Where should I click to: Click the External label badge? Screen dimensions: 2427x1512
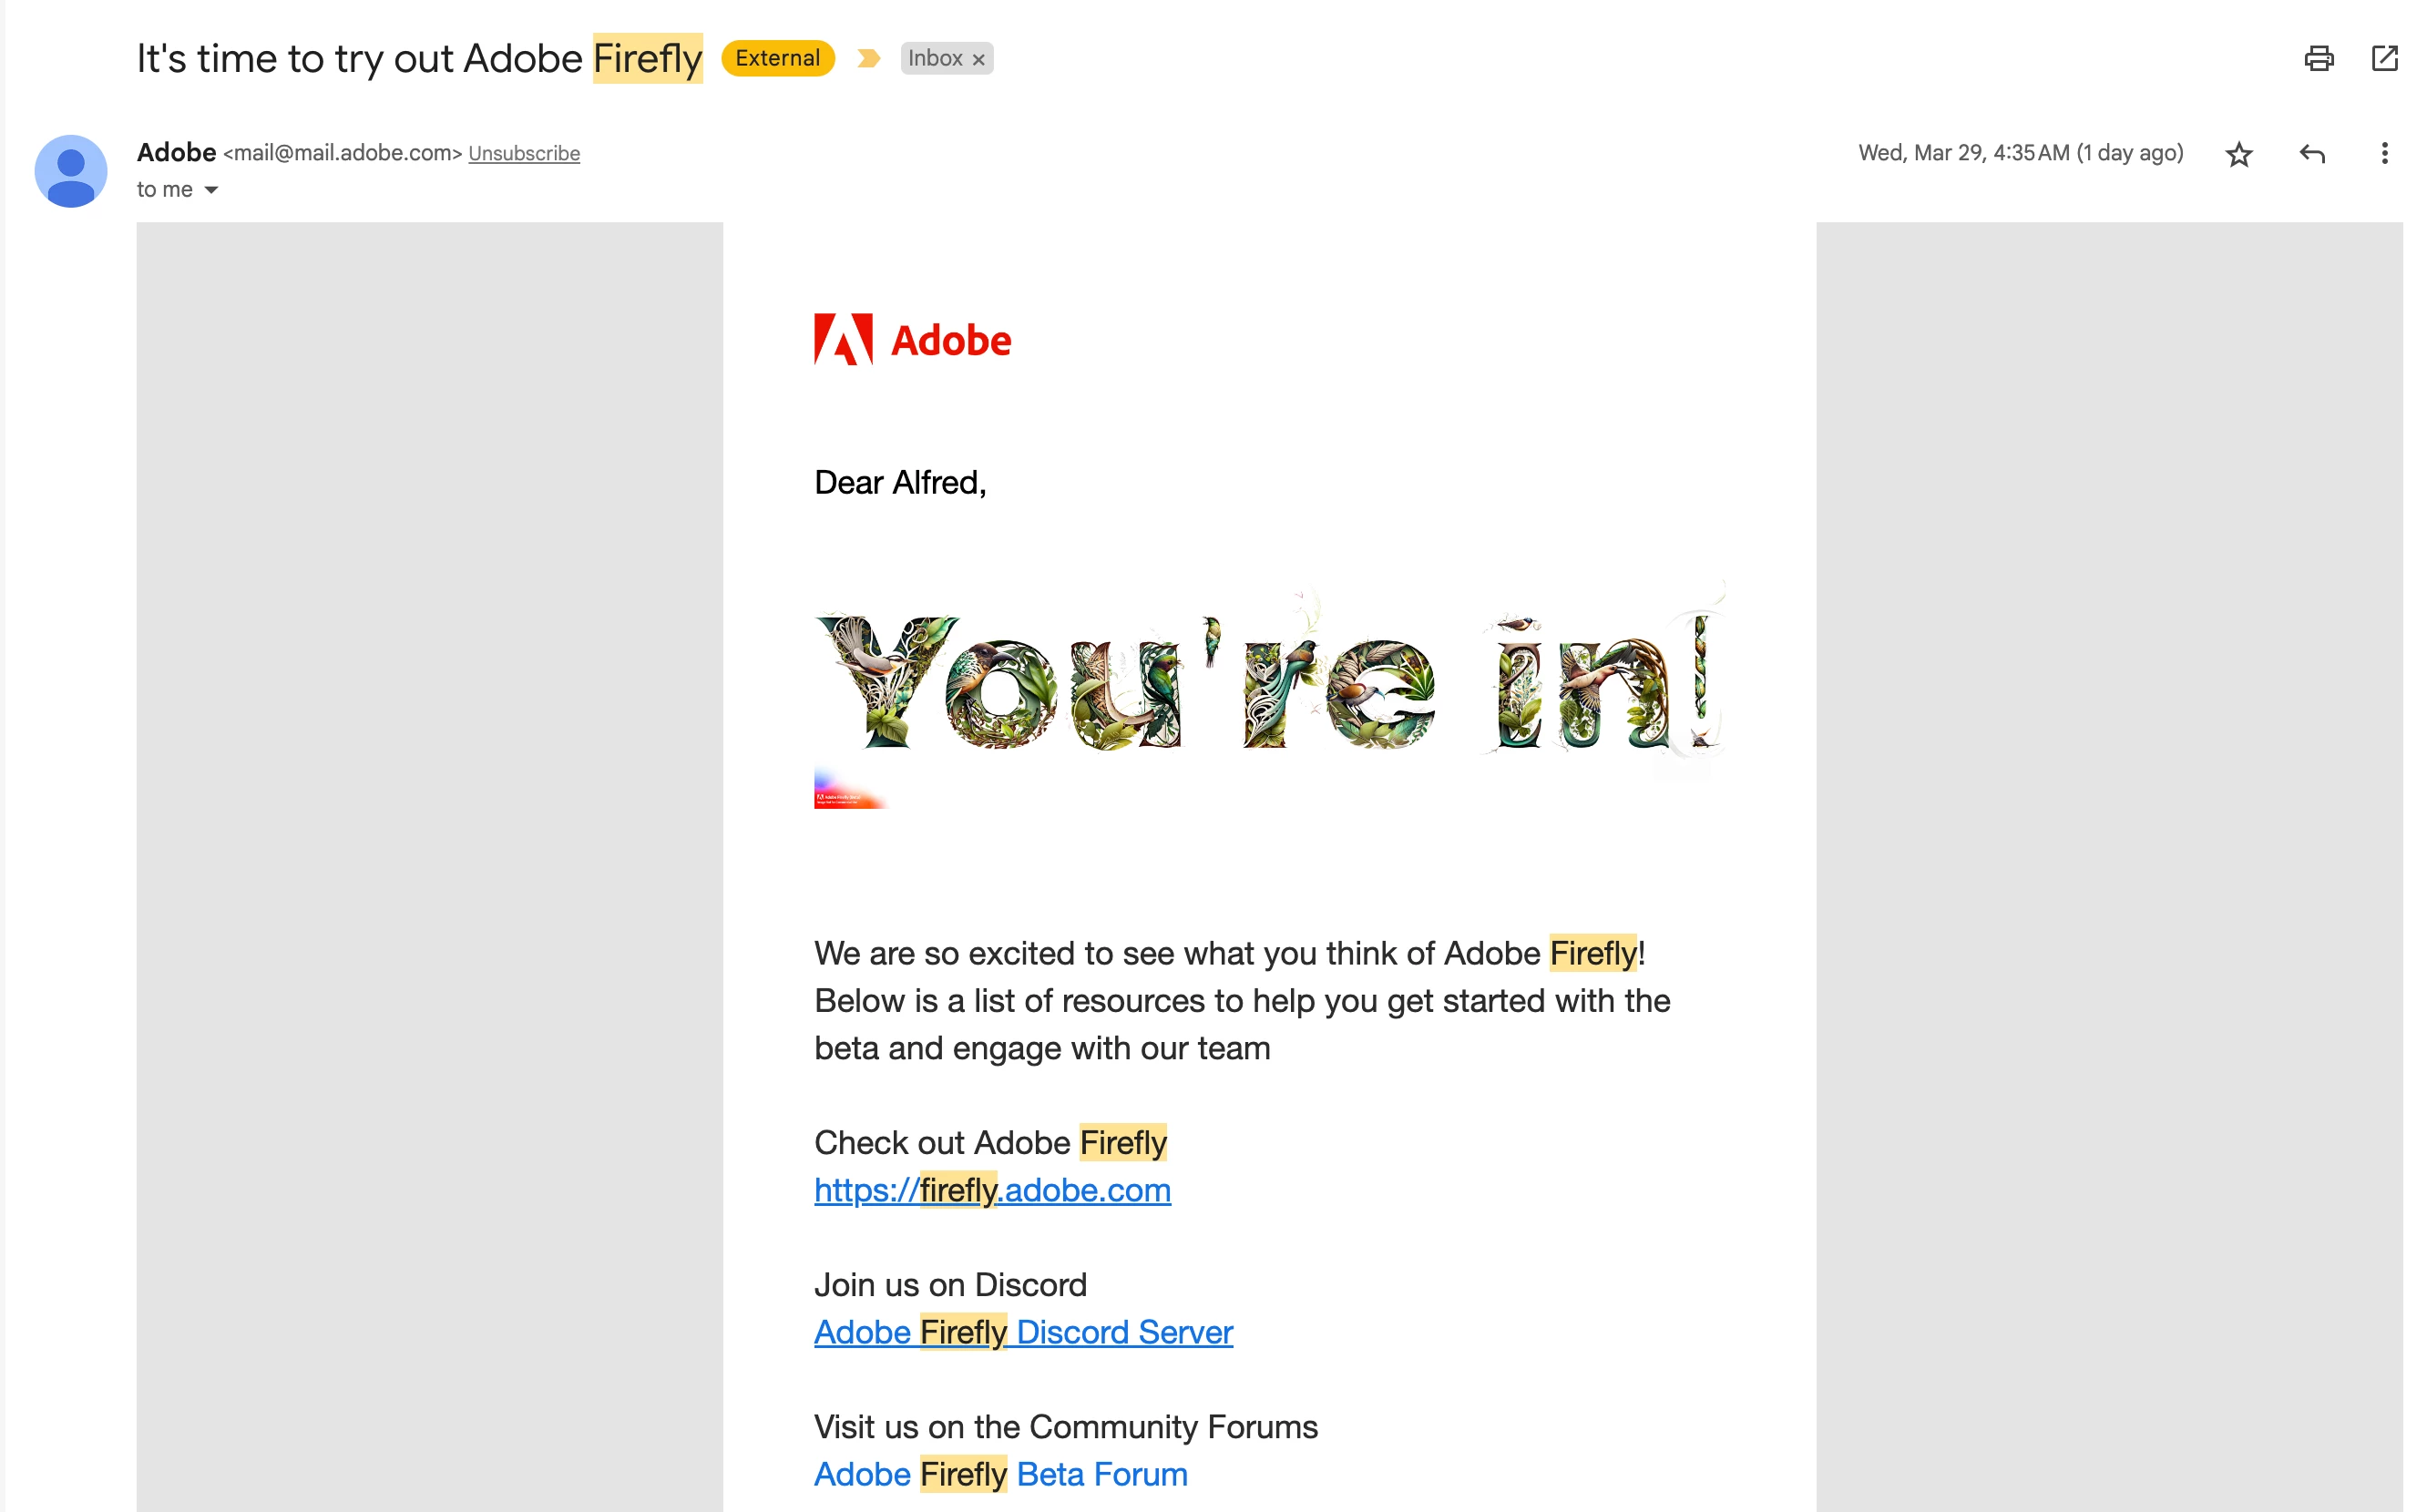click(x=777, y=58)
